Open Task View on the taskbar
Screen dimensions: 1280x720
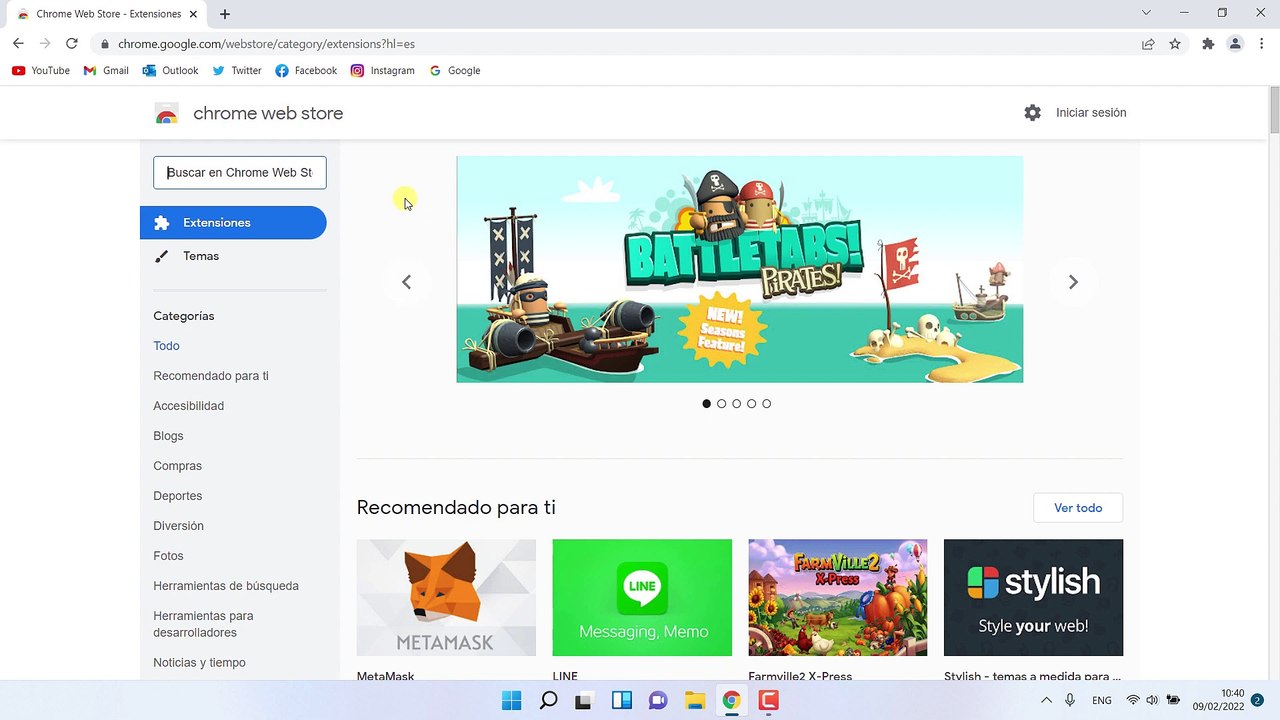pos(584,701)
